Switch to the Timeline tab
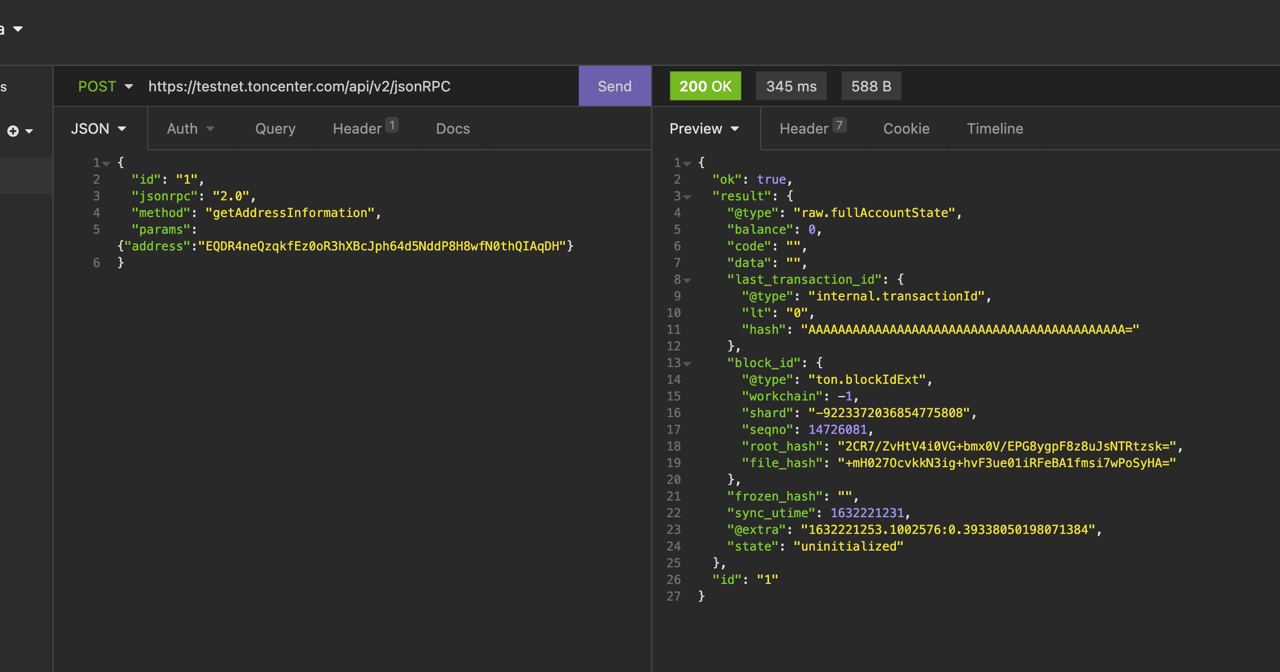The height and width of the screenshot is (672, 1280). pos(995,128)
